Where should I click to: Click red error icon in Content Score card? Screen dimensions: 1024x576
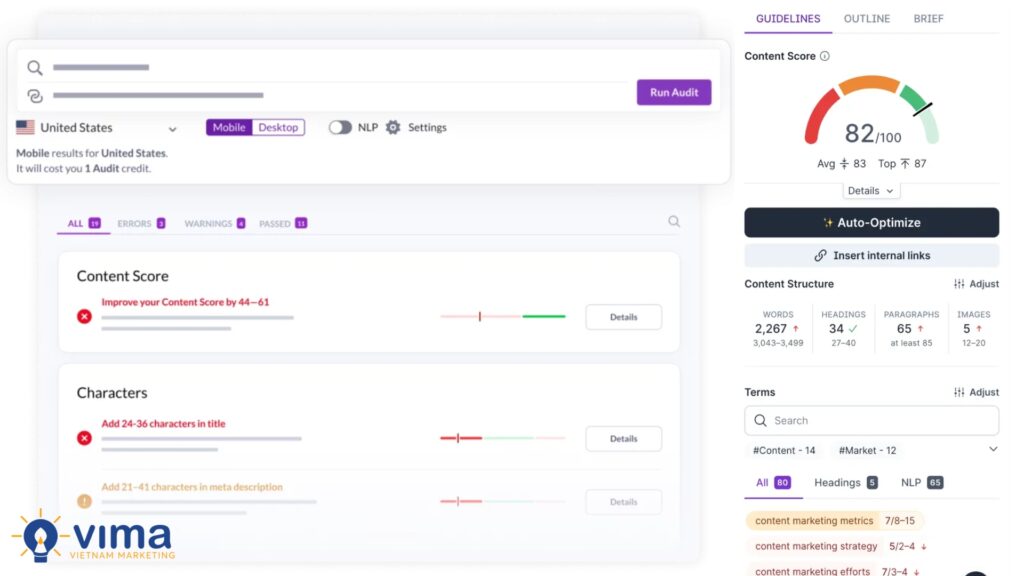(x=84, y=317)
